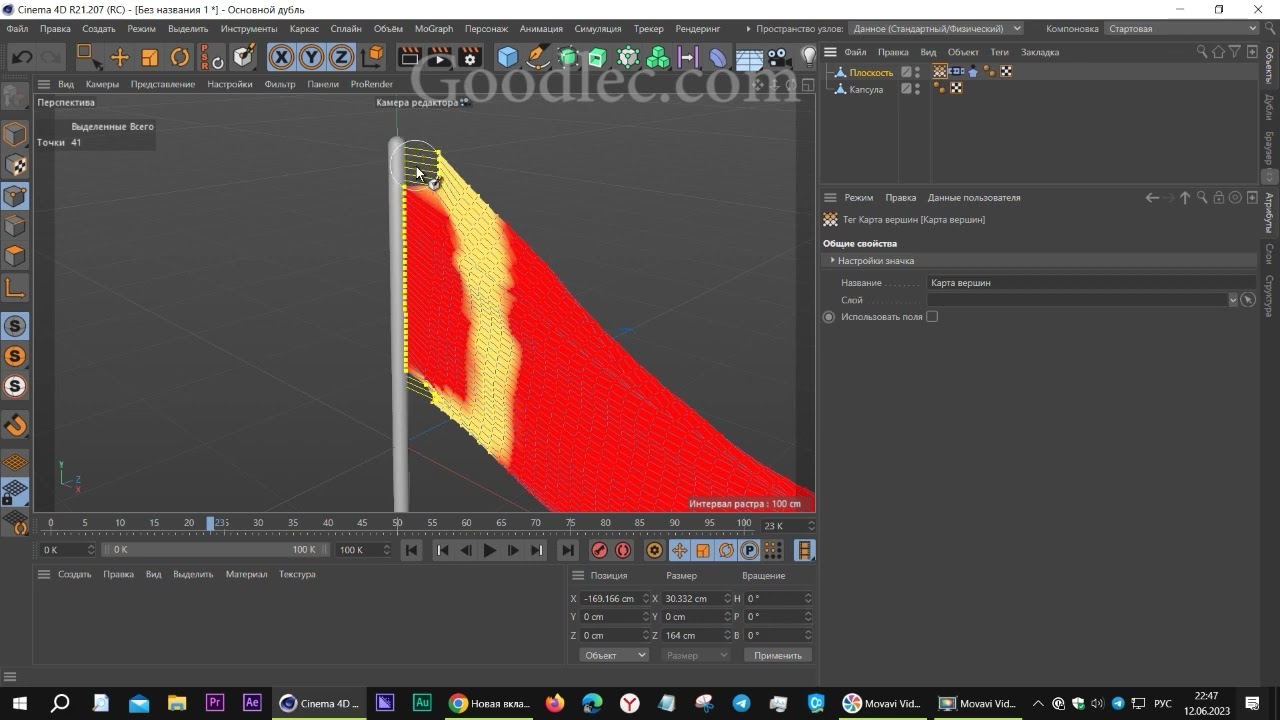The image size is (1280, 720).
Task: Click Position X value field
Action: 612,598
